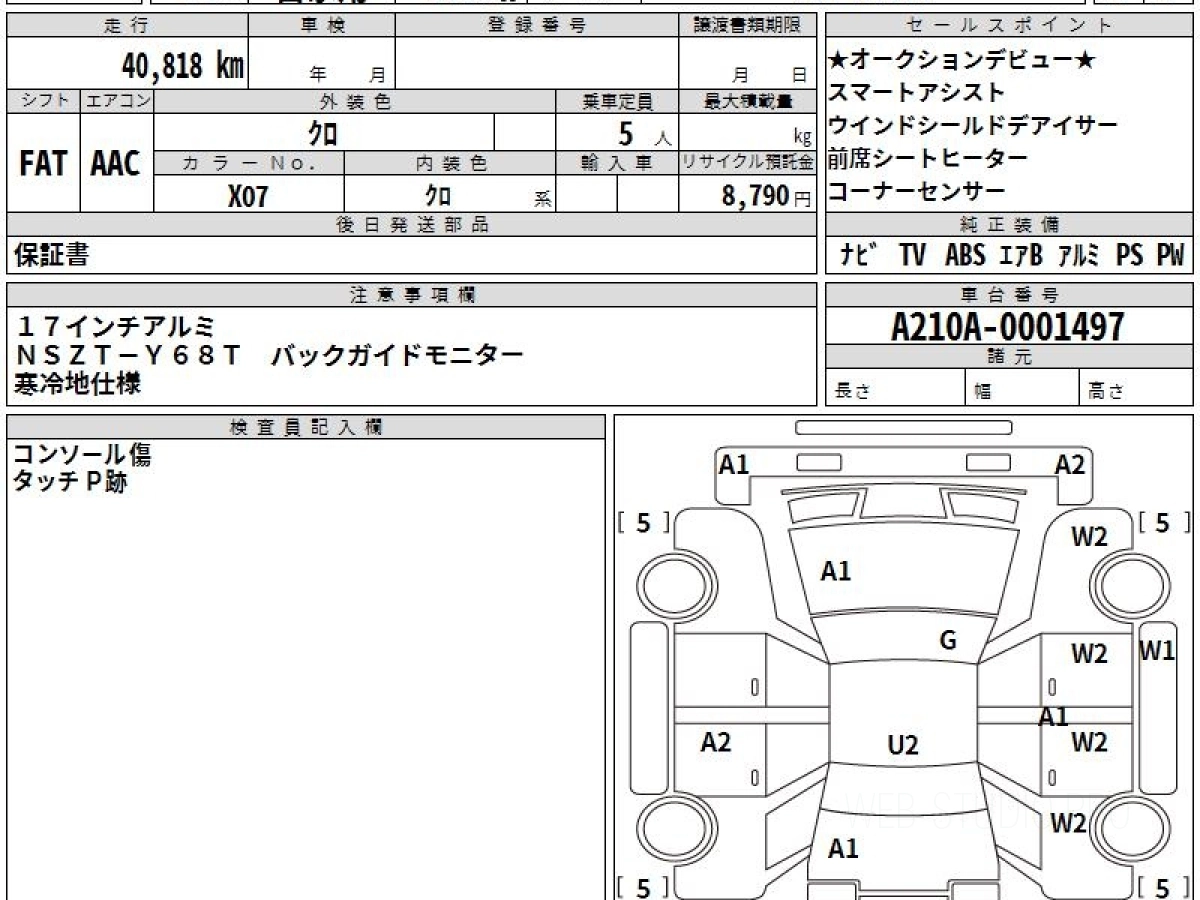Click the コーナーセンサー line
The image size is (1200, 900).
[916, 191]
